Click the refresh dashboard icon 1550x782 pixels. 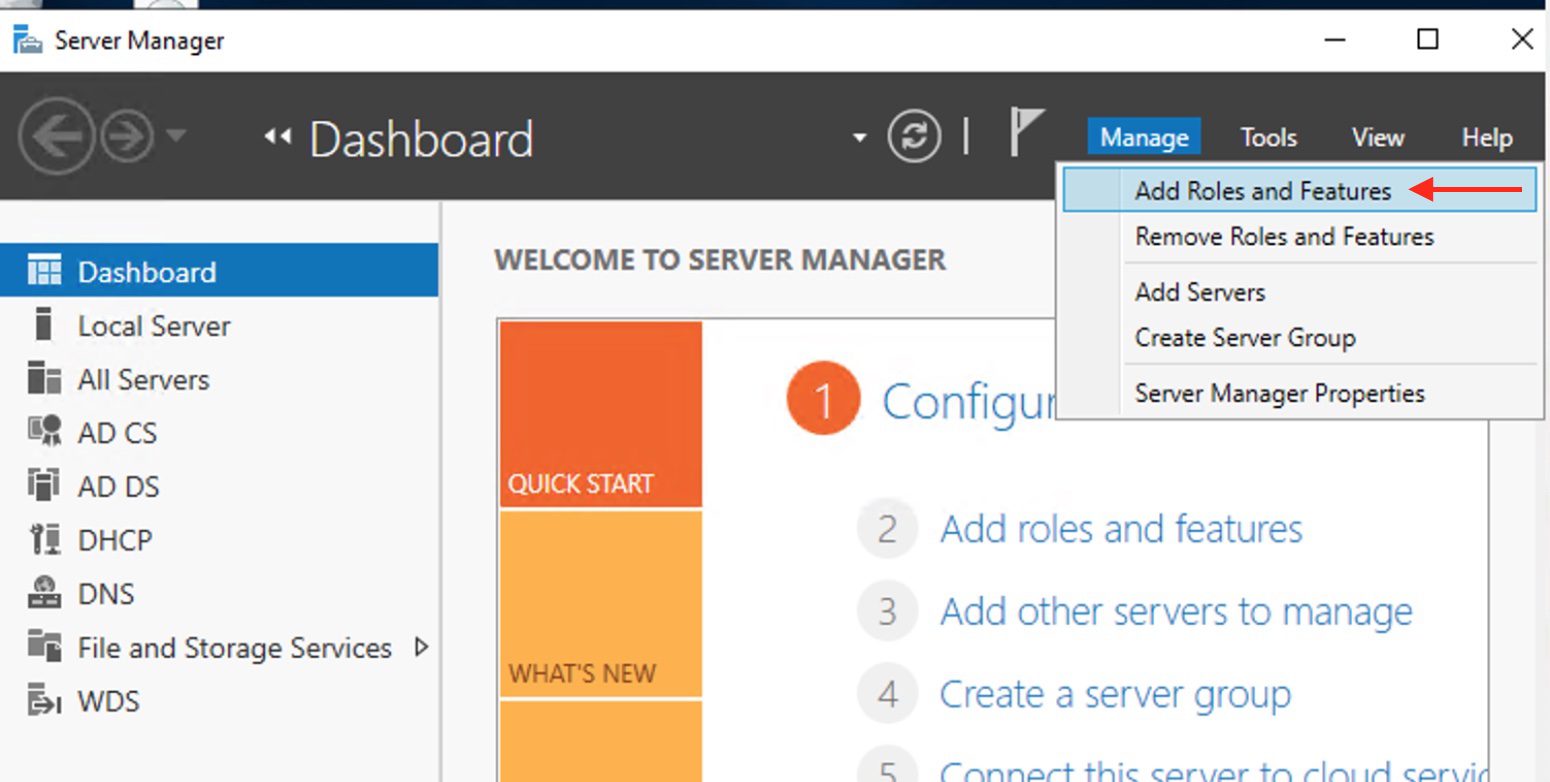[x=914, y=136]
